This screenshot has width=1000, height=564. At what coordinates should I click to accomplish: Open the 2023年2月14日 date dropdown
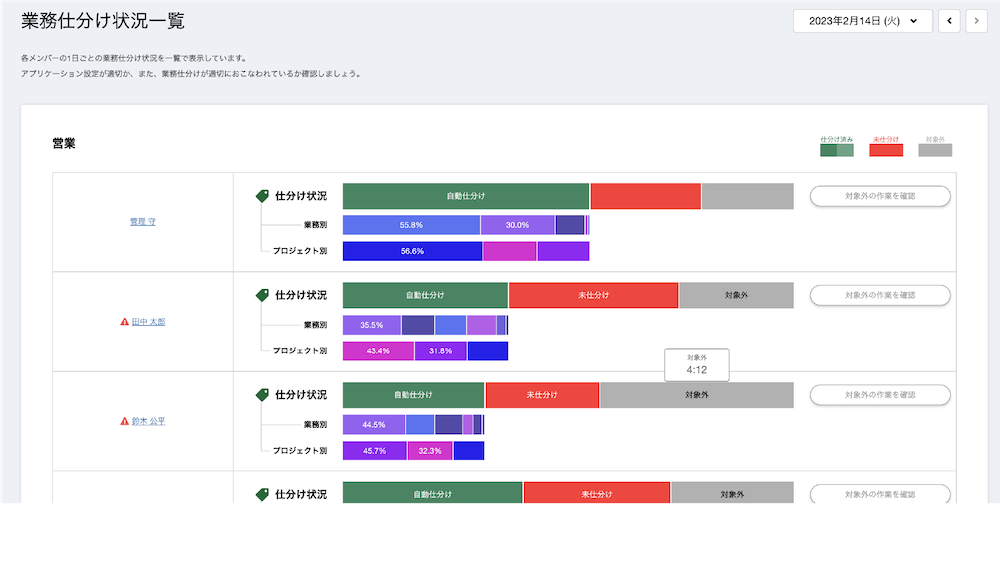(862, 21)
